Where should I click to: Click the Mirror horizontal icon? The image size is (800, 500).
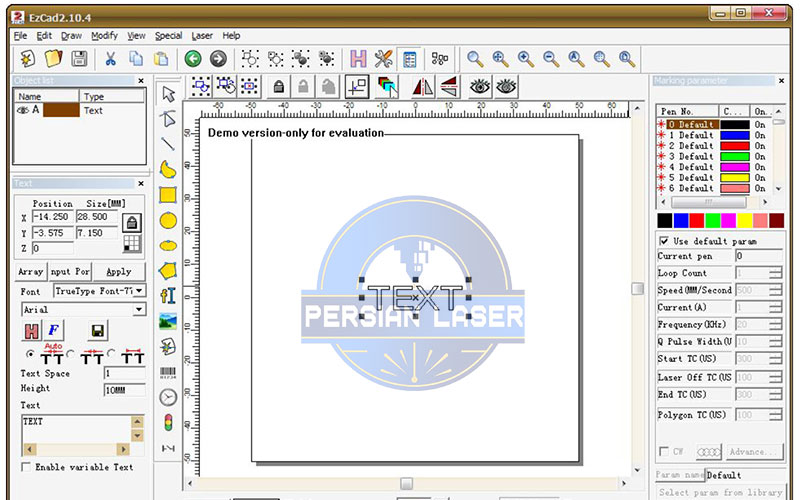click(423, 87)
